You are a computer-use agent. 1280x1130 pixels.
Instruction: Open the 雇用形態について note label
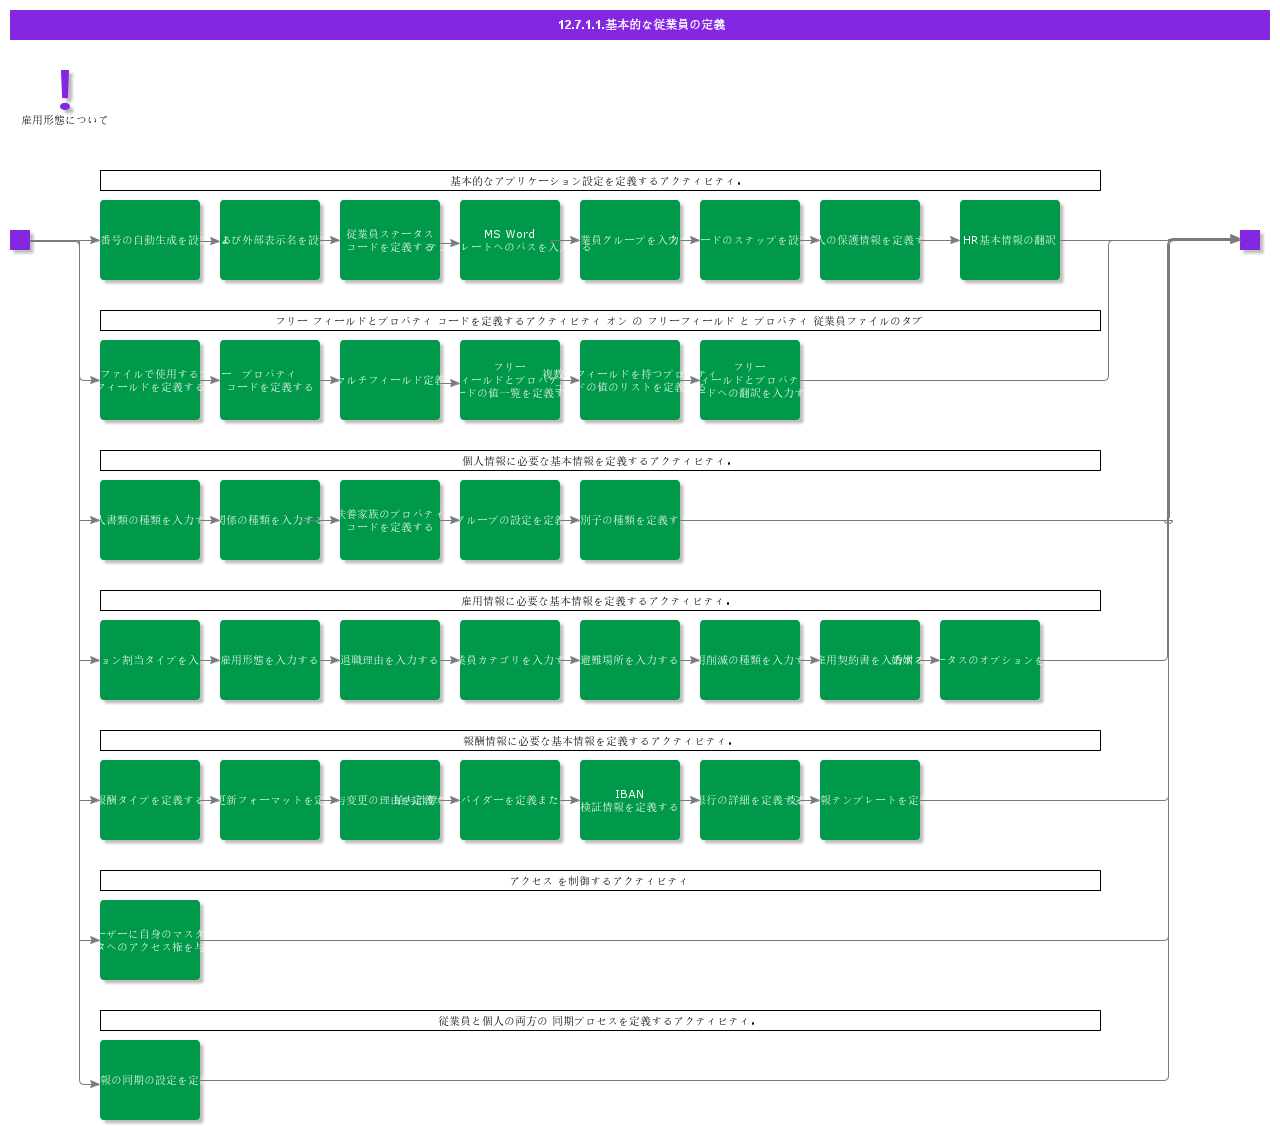(x=65, y=120)
